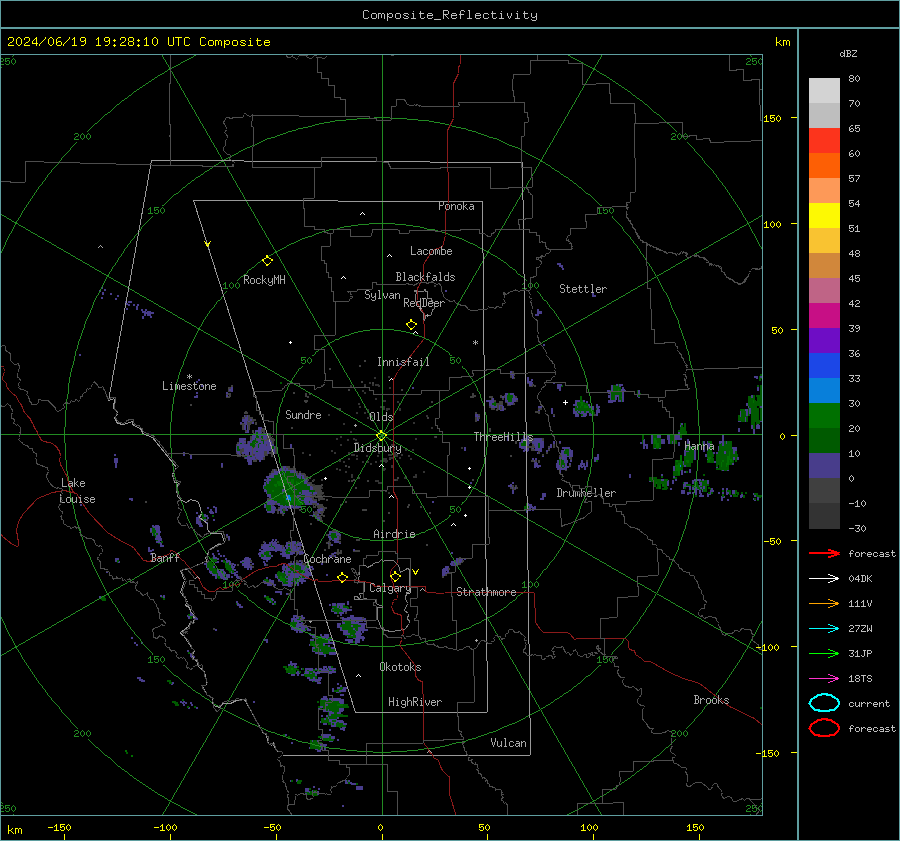Click the Hanna label
The width and height of the screenshot is (900, 841).
[x=699, y=446]
